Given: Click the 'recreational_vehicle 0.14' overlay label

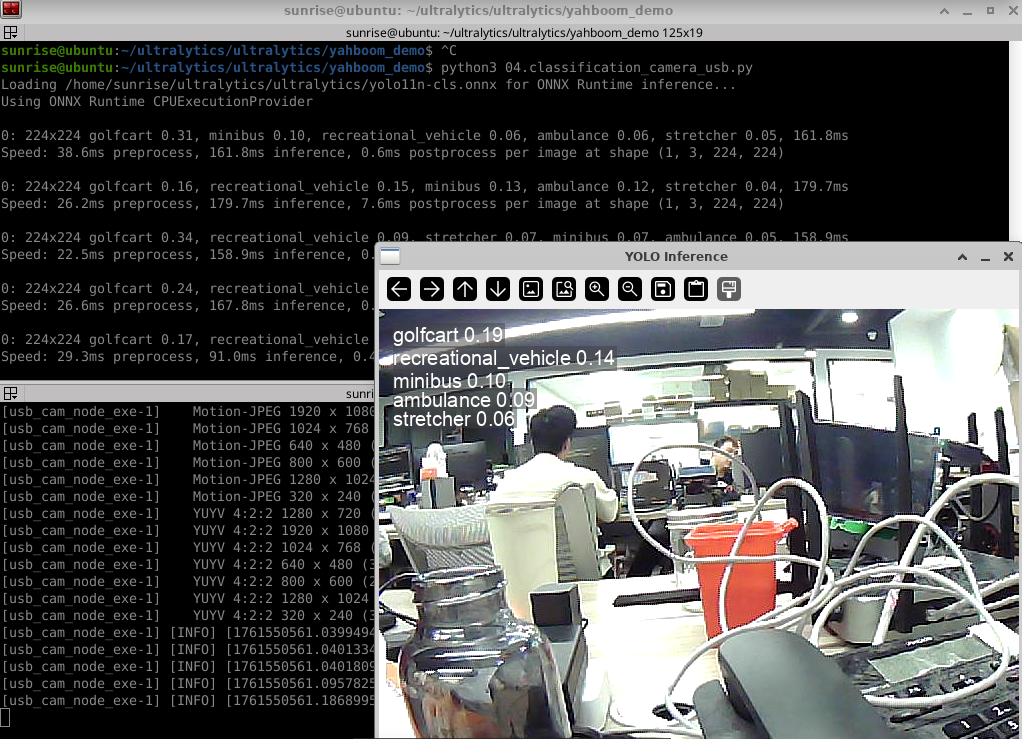Looking at the screenshot, I should pos(503,358).
